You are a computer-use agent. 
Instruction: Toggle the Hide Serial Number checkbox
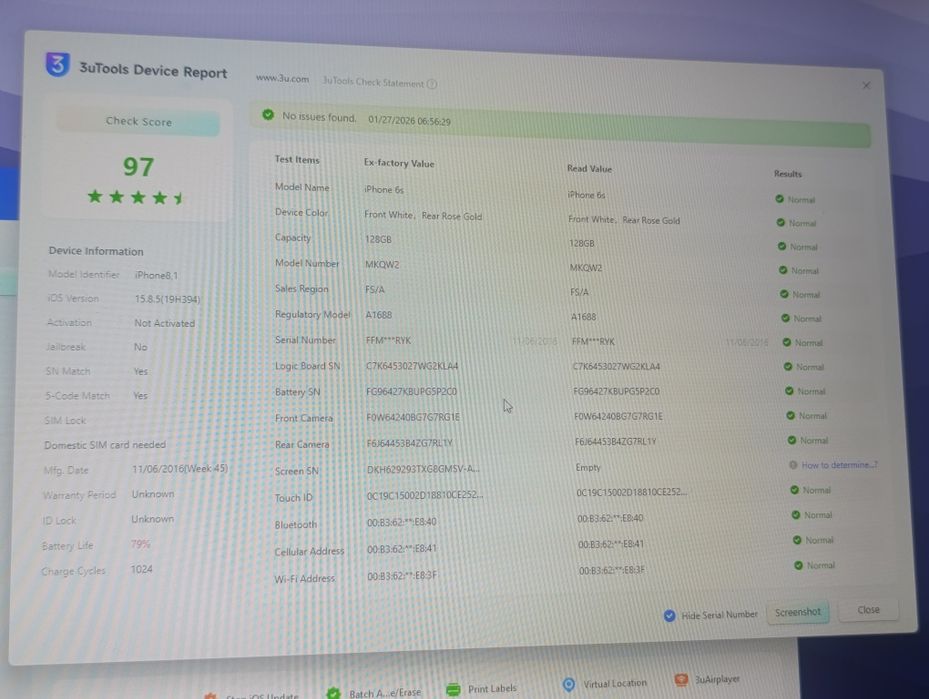click(x=669, y=615)
